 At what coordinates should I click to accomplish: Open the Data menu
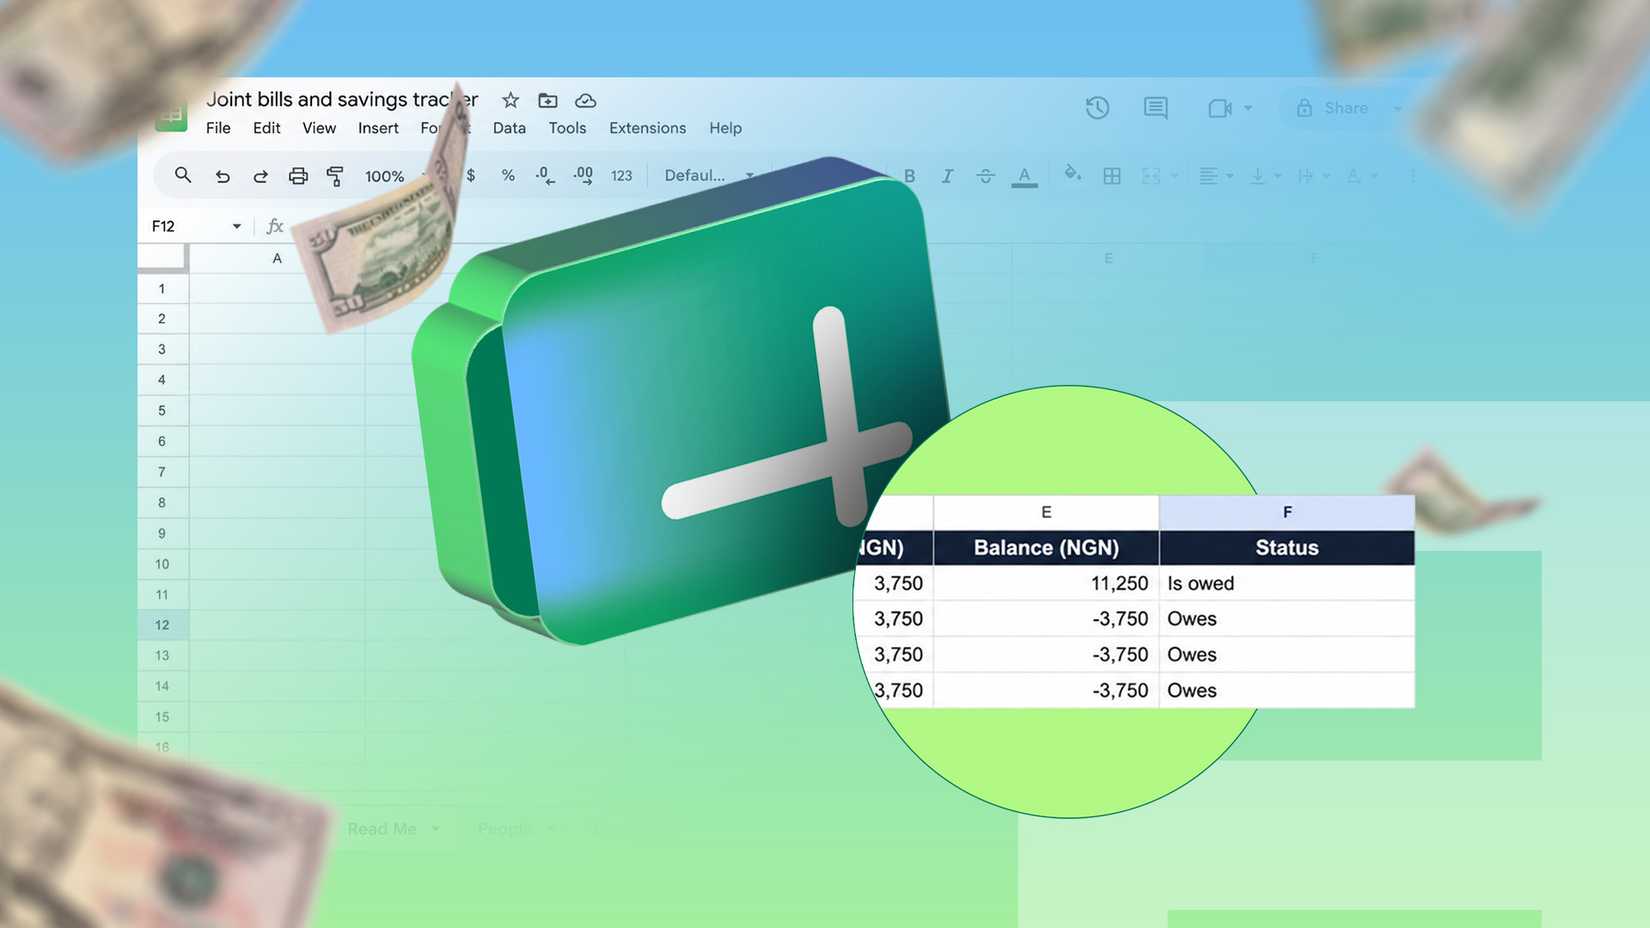point(509,128)
